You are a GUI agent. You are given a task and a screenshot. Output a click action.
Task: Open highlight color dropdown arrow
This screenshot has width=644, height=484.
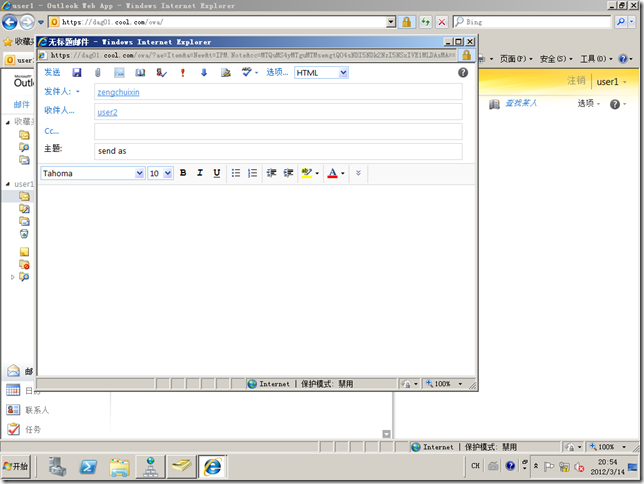point(317,173)
